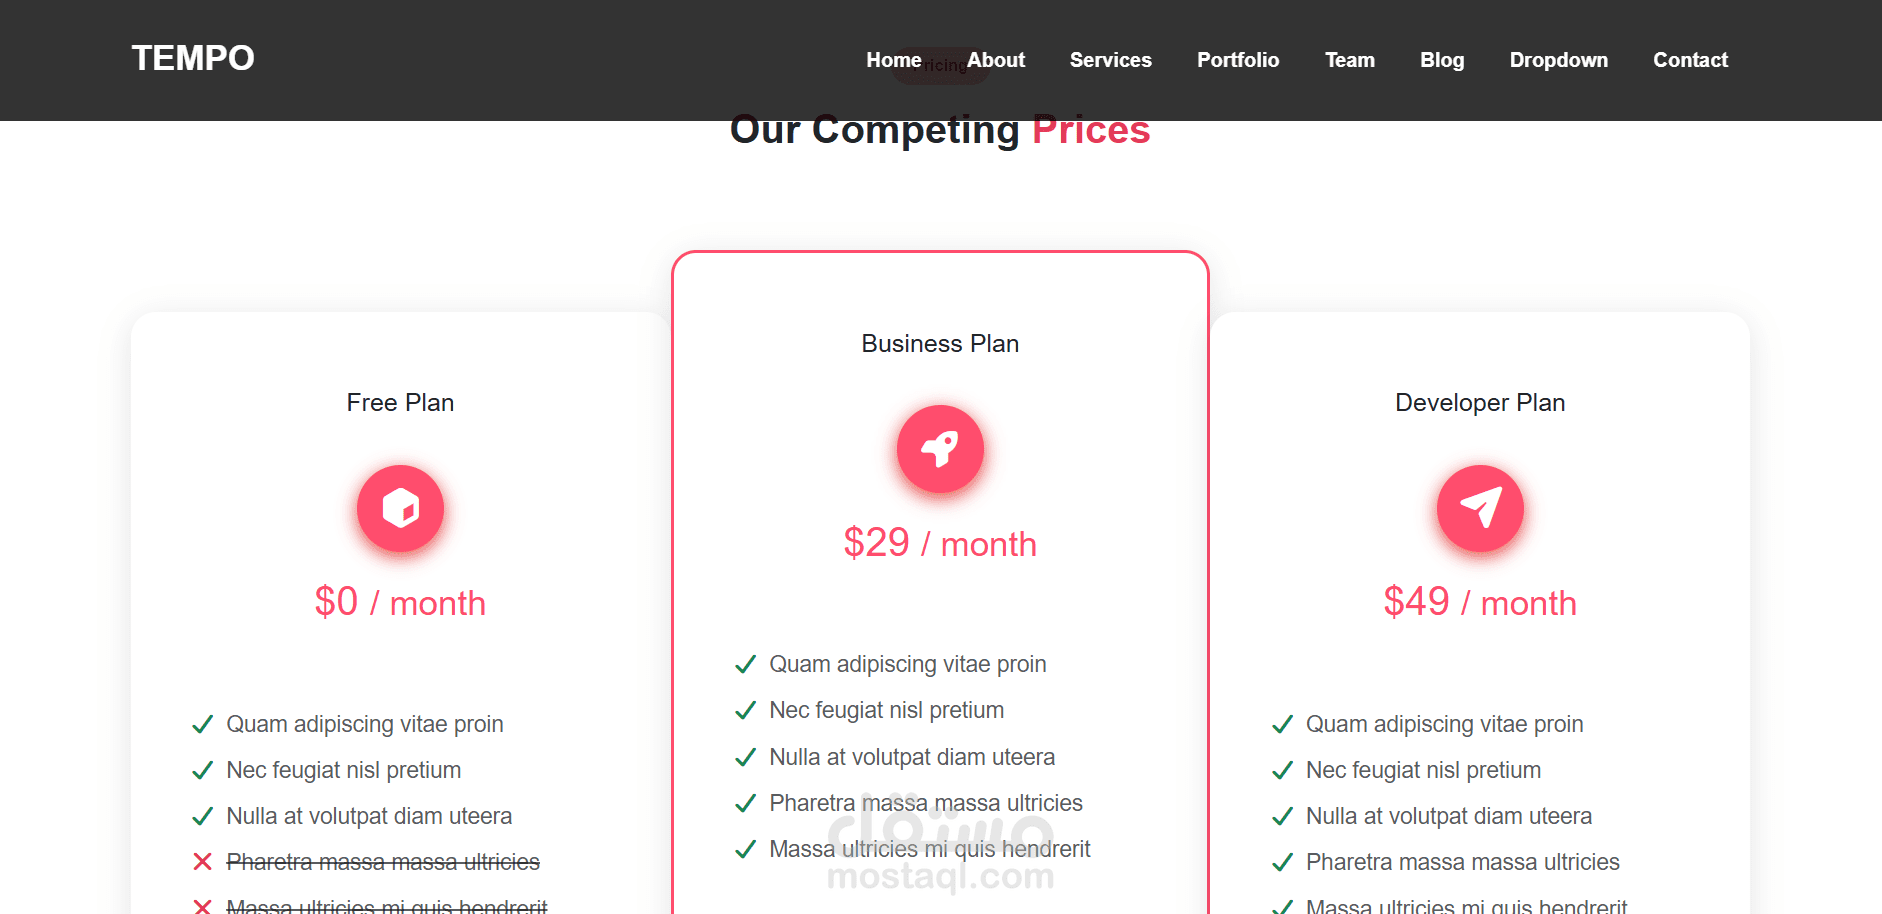Image resolution: width=1882 pixels, height=914 pixels.
Task: Open the Dropdown navigation menu
Action: 1558,60
